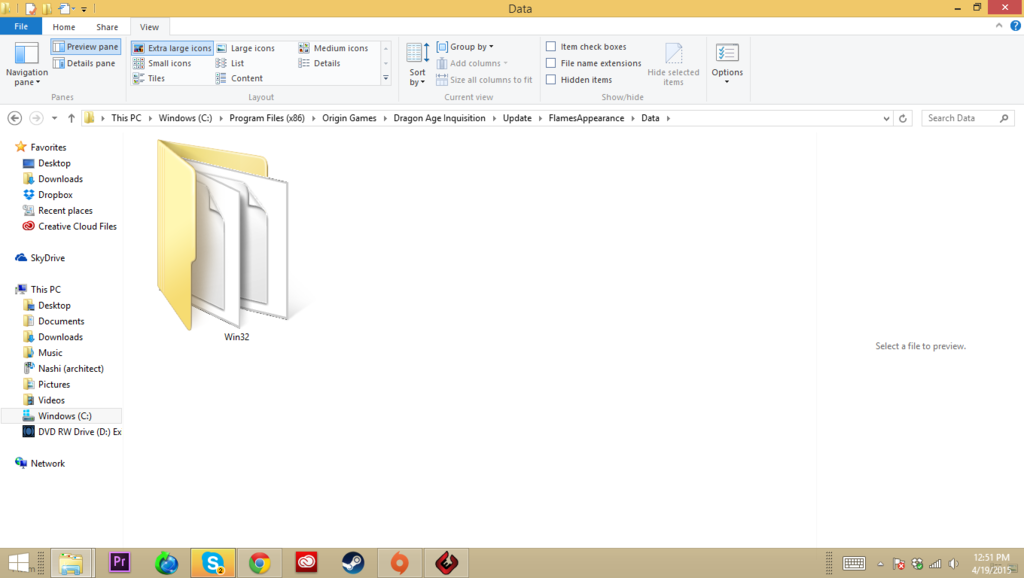The image size is (1024, 578).
Task: Switch to the Share ribbon tab
Action: pos(106,27)
